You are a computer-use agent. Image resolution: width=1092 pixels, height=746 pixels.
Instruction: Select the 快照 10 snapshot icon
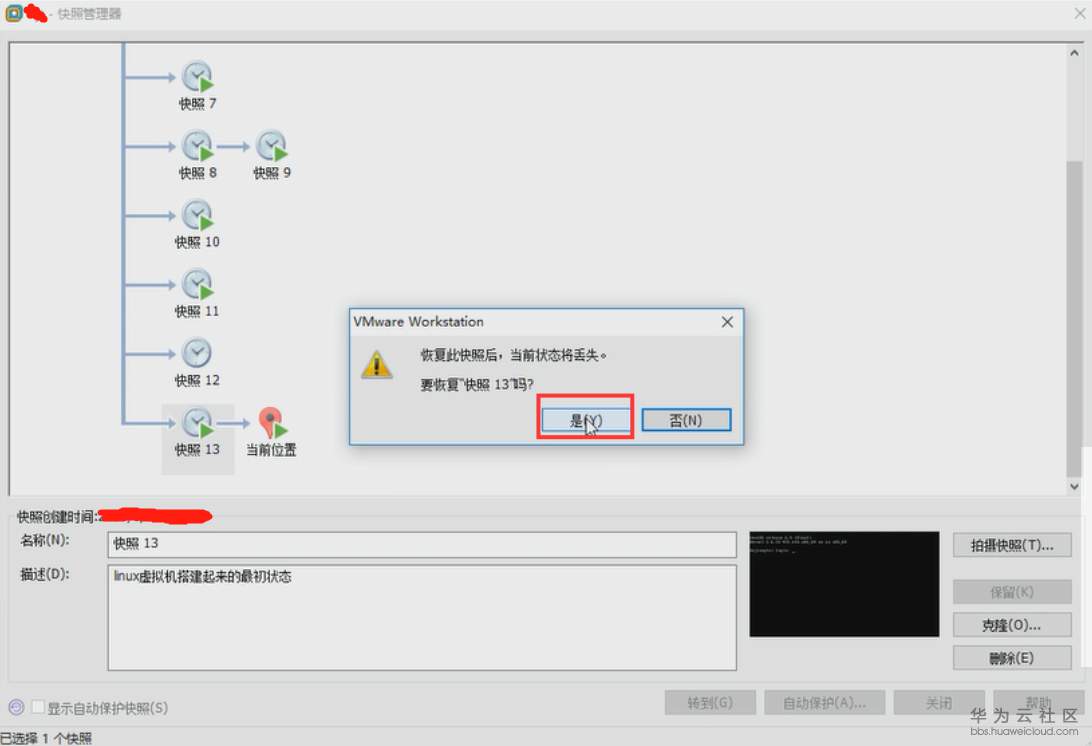point(198,215)
